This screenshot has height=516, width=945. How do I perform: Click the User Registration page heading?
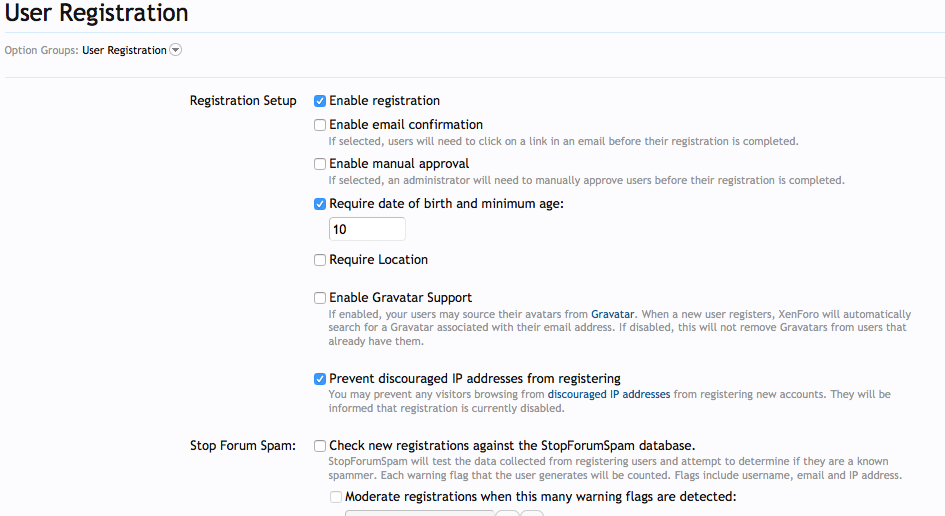point(97,14)
